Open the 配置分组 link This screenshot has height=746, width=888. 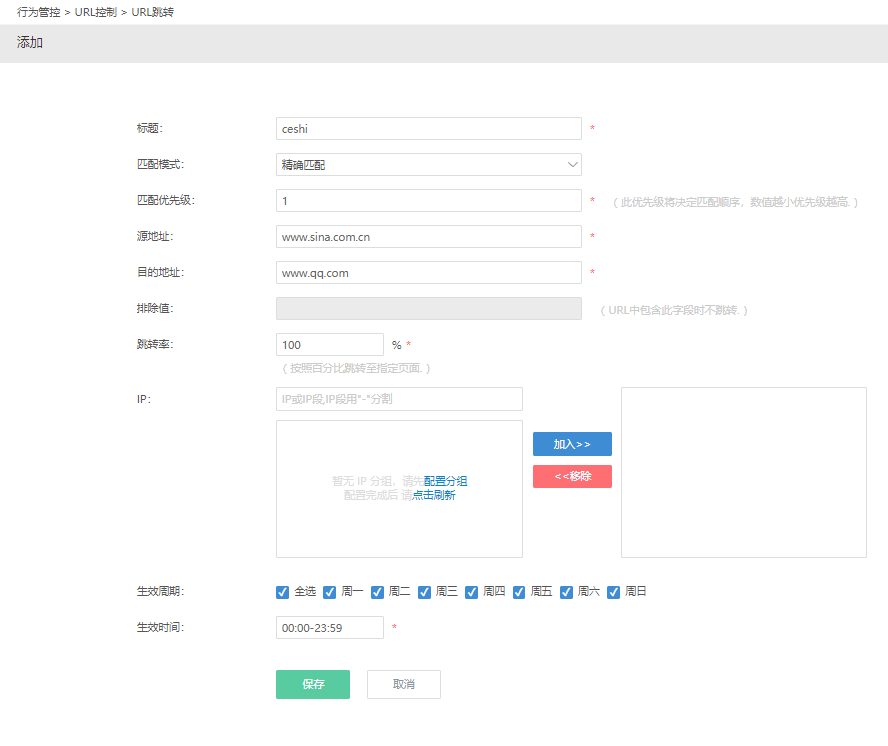click(x=446, y=481)
